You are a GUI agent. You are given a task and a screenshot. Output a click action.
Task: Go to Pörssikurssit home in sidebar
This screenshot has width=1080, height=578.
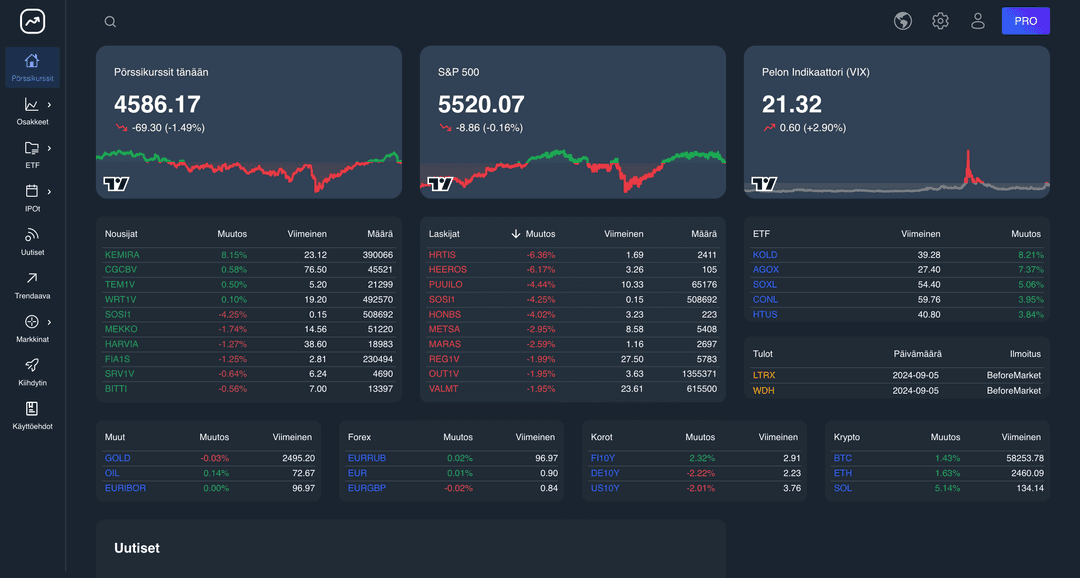click(32, 68)
